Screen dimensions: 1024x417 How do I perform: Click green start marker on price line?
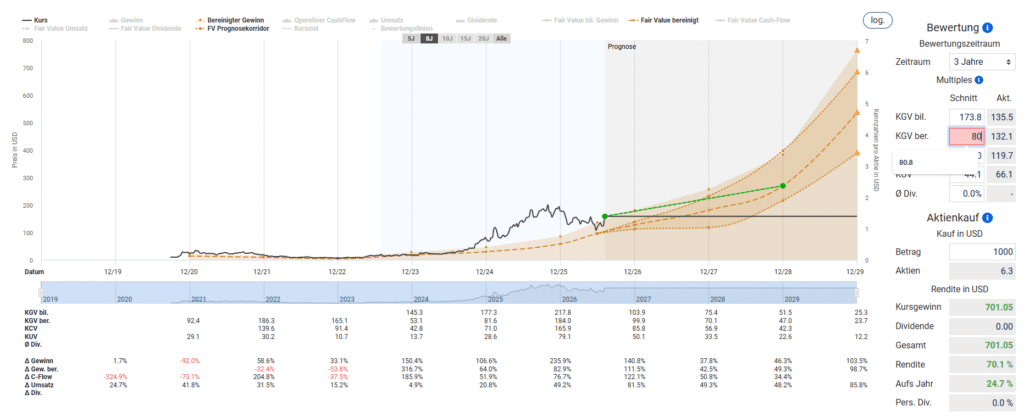(x=605, y=216)
